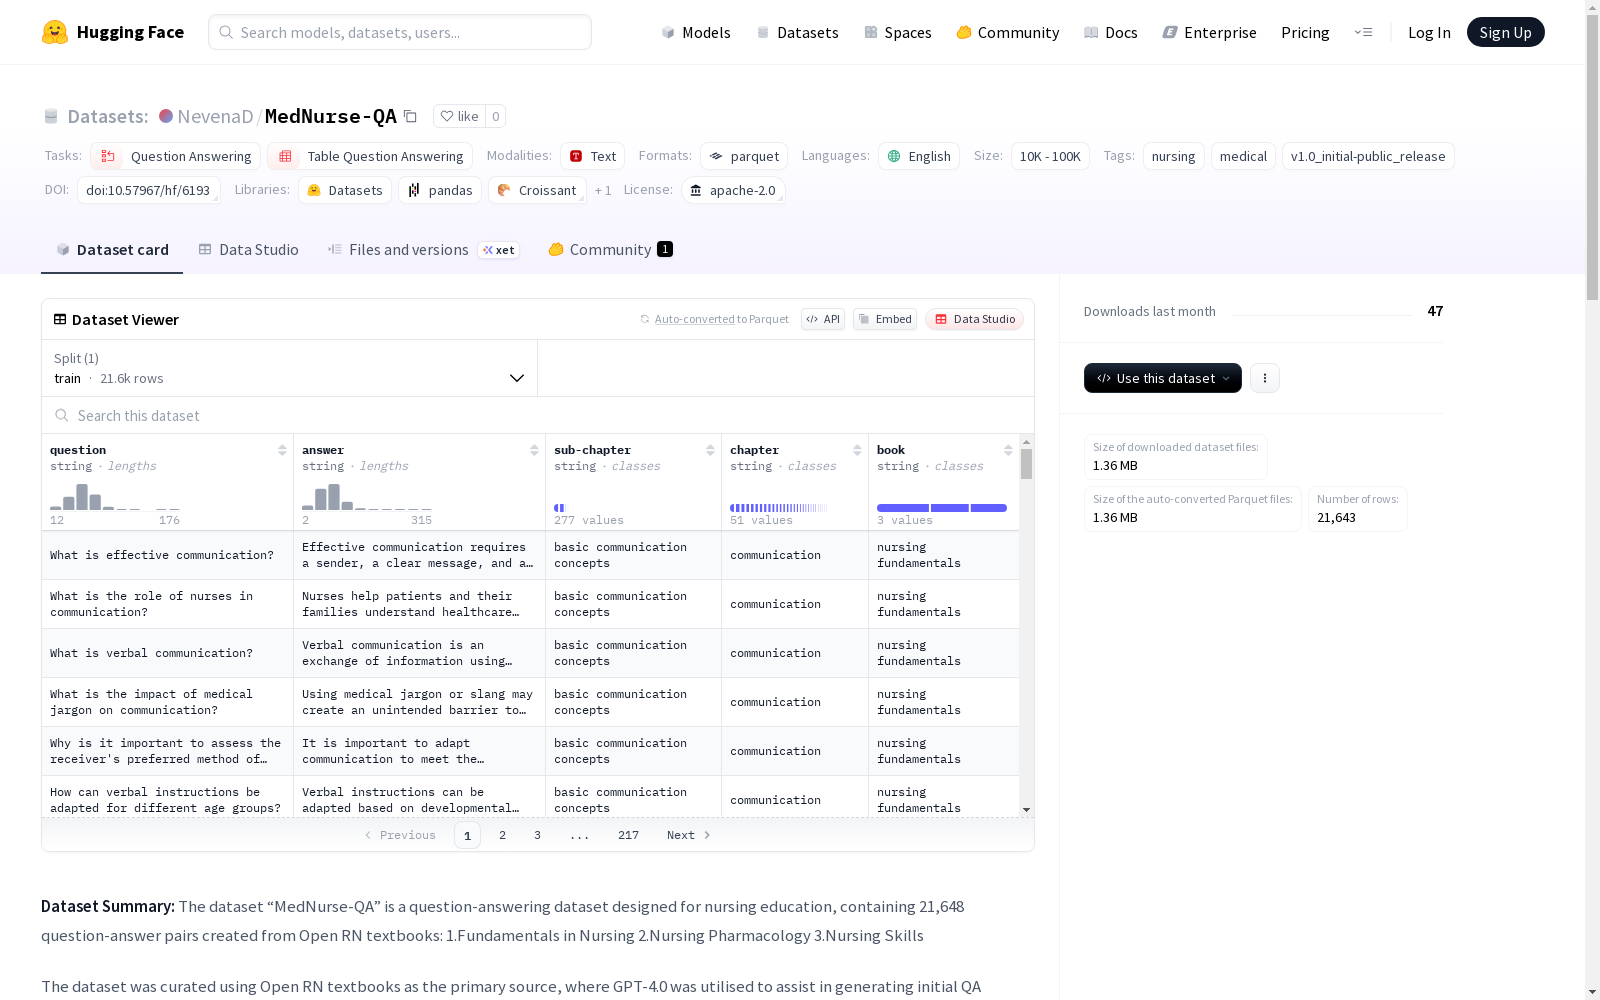Expand the DOI dropdown
Screen dimensions: 1600x1000
pyautogui.click(x=149, y=190)
